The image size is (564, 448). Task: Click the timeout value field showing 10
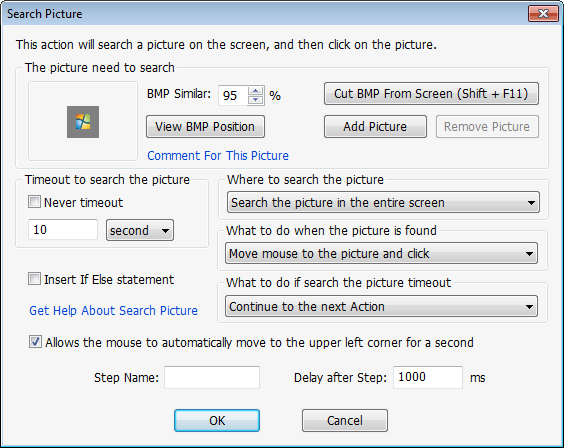click(x=63, y=229)
